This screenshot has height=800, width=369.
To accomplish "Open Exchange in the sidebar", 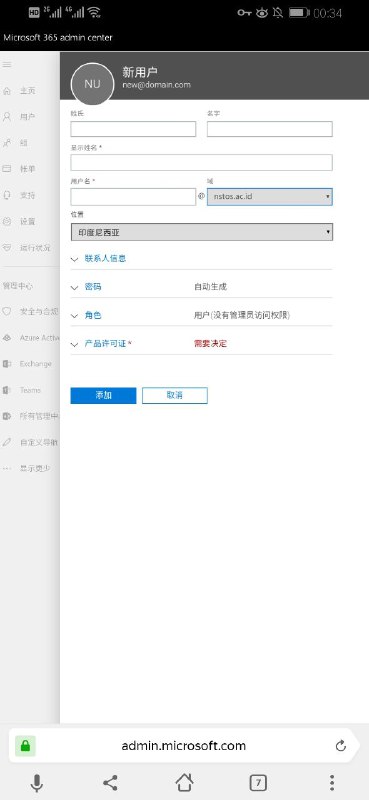I will point(36,364).
